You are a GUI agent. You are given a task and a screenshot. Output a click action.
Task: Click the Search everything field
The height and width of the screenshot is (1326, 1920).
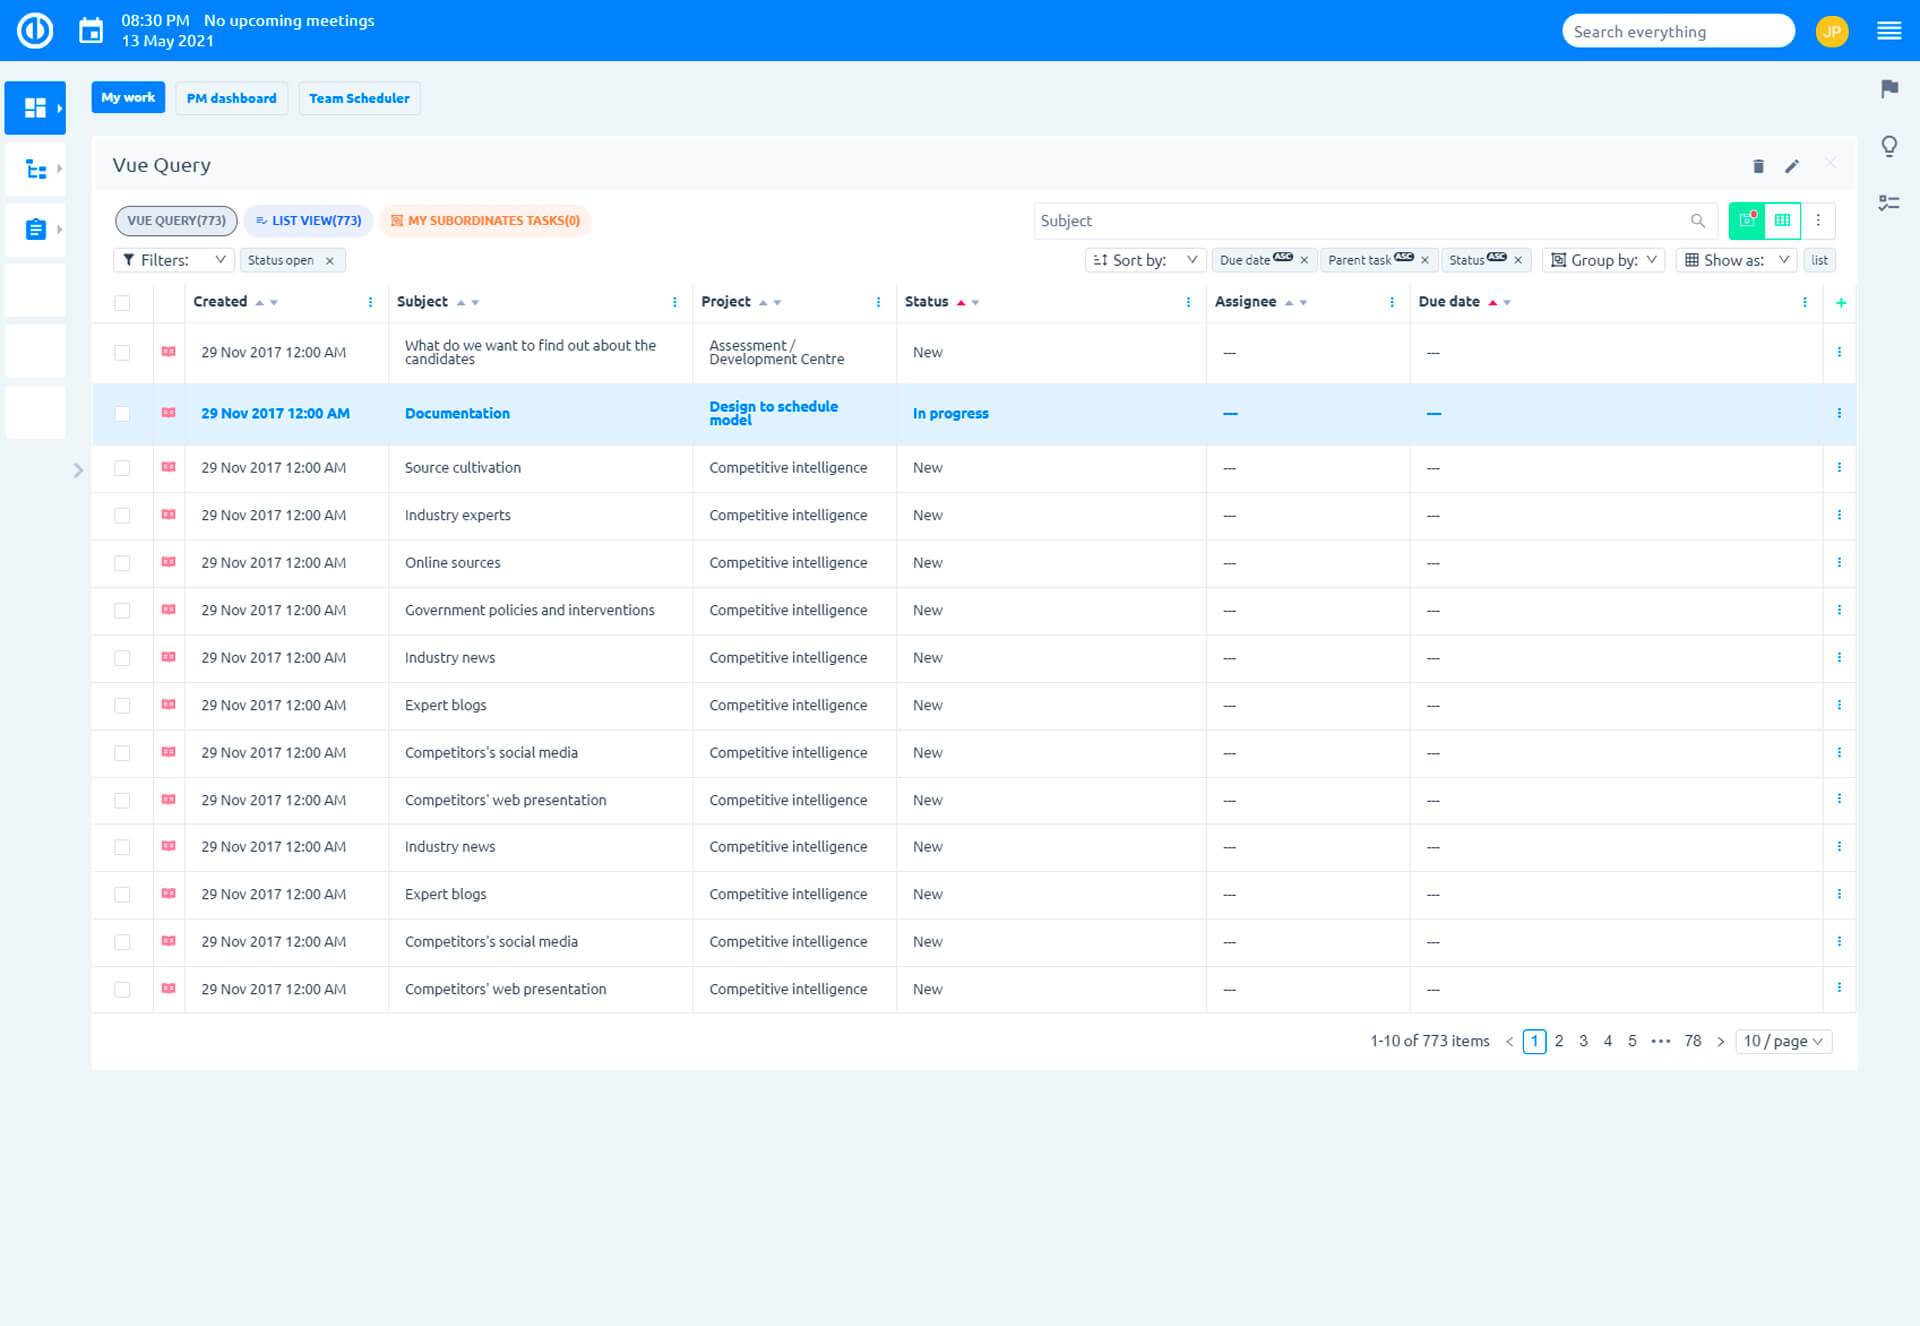coord(1677,31)
